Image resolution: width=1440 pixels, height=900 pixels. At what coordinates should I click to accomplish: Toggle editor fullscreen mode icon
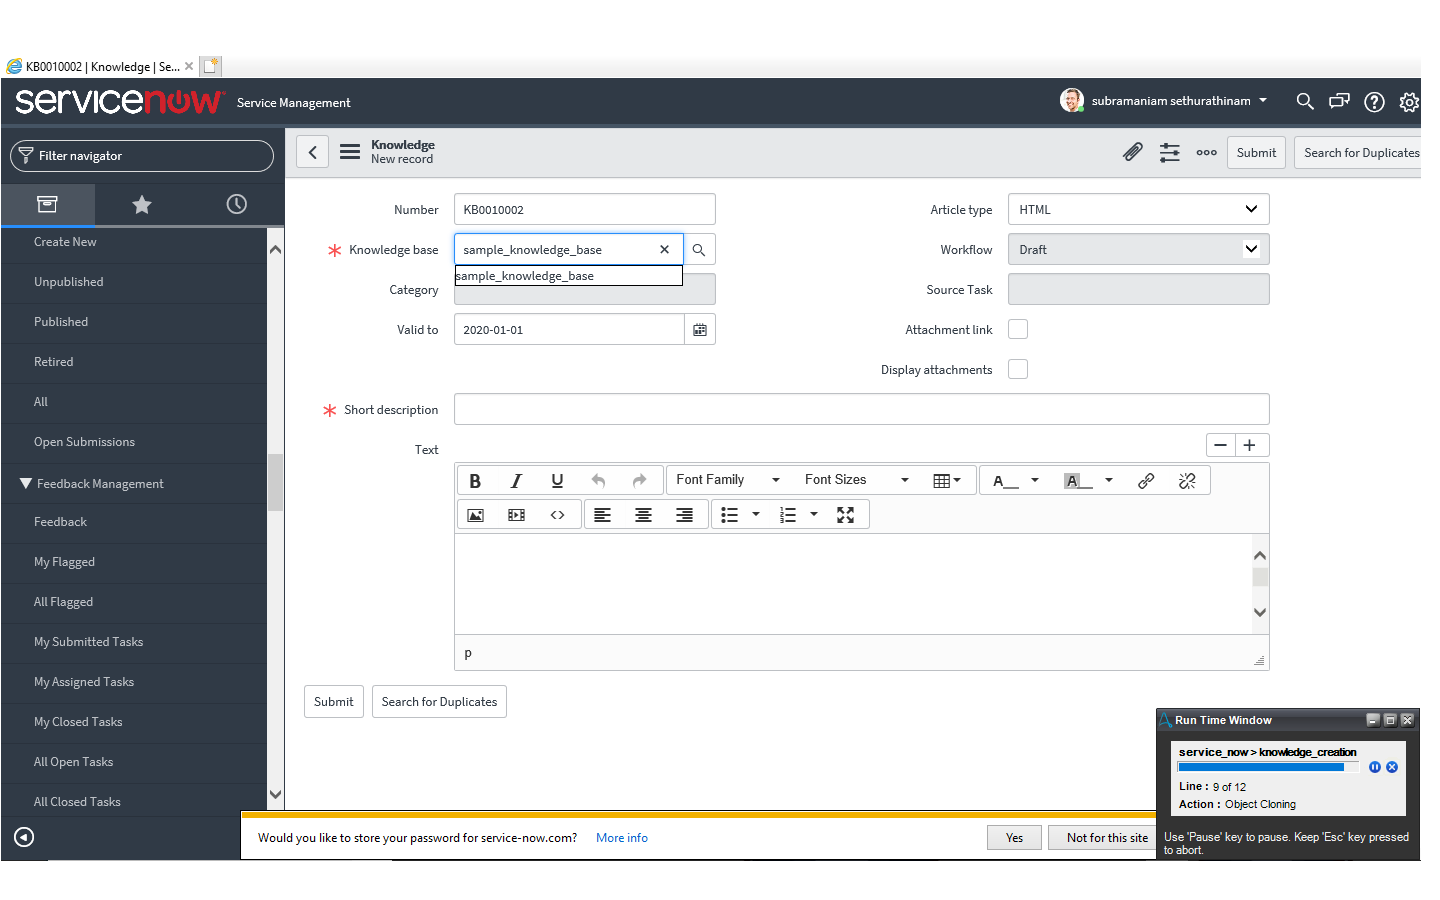(845, 515)
